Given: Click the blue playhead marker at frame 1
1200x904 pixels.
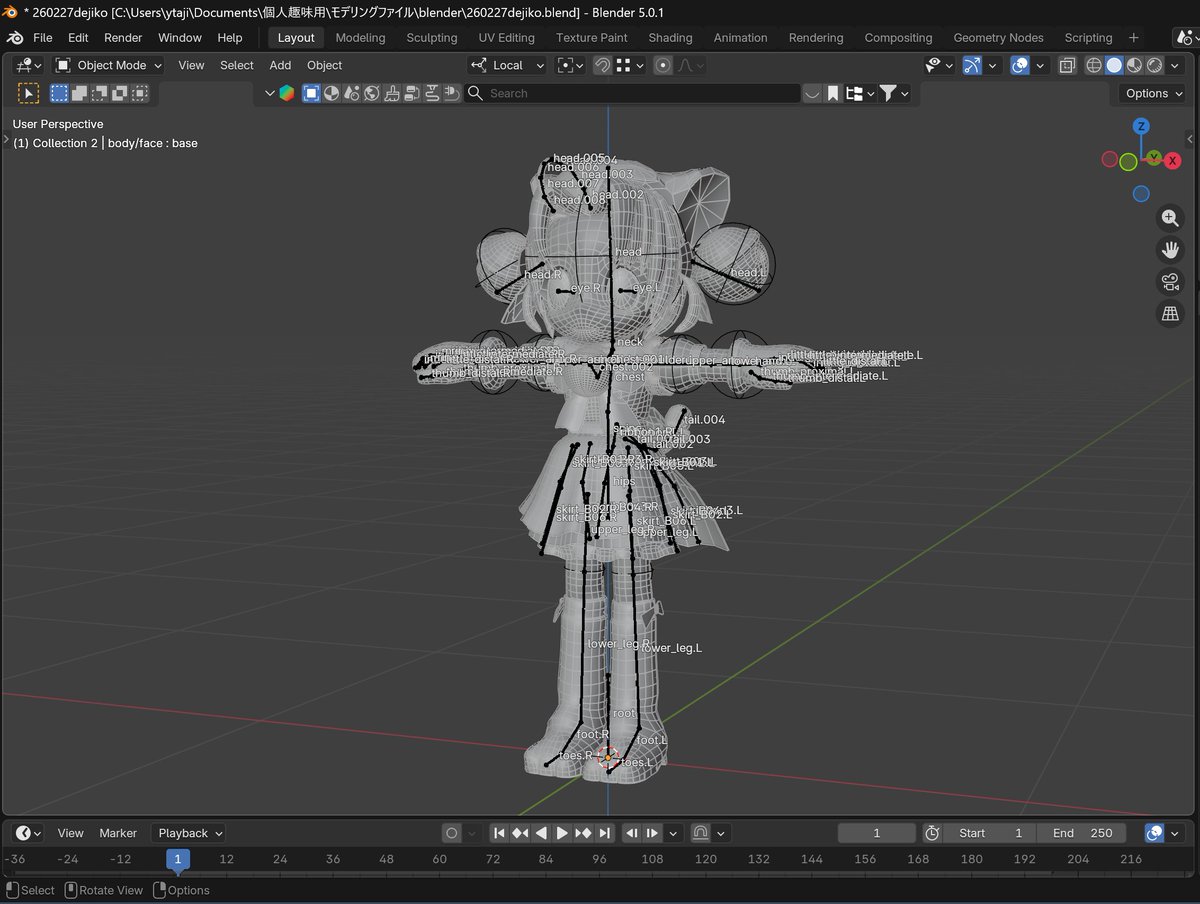Looking at the screenshot, I should pos(178,859).
